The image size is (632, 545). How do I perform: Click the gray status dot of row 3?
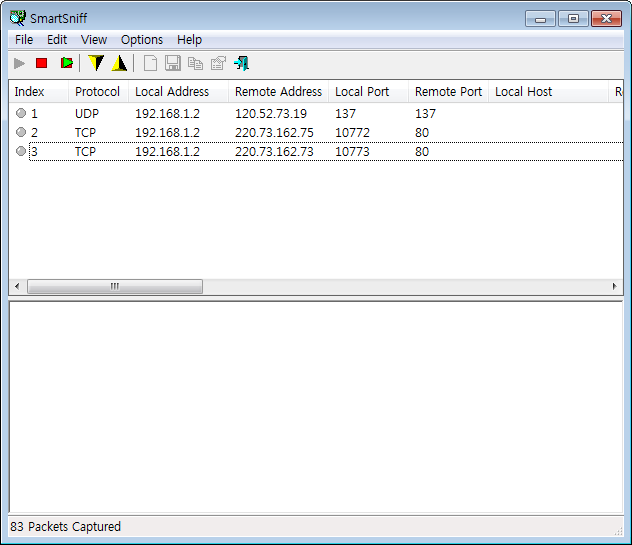click(21, 151)
